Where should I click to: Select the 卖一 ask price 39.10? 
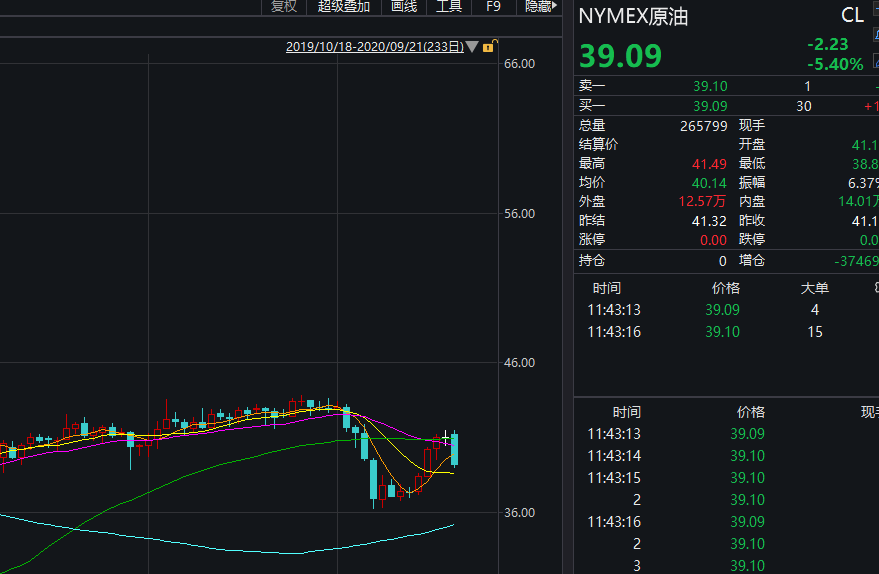click(710, 87)
